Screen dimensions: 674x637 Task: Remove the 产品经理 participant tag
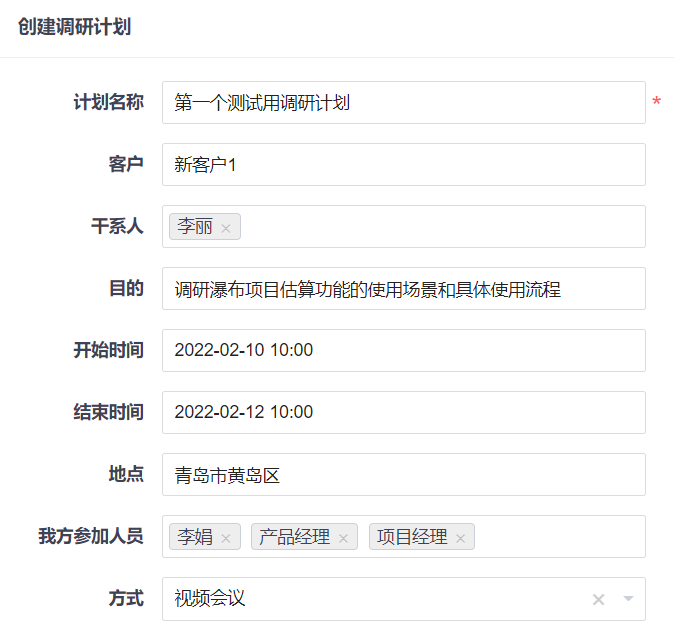tap(343, 538)
